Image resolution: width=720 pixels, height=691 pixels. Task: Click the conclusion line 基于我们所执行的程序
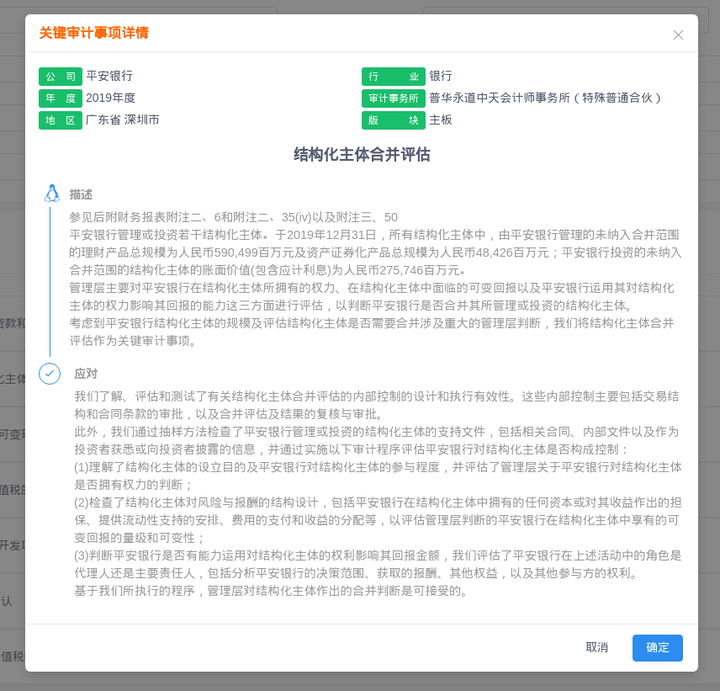tap(271, 591)
